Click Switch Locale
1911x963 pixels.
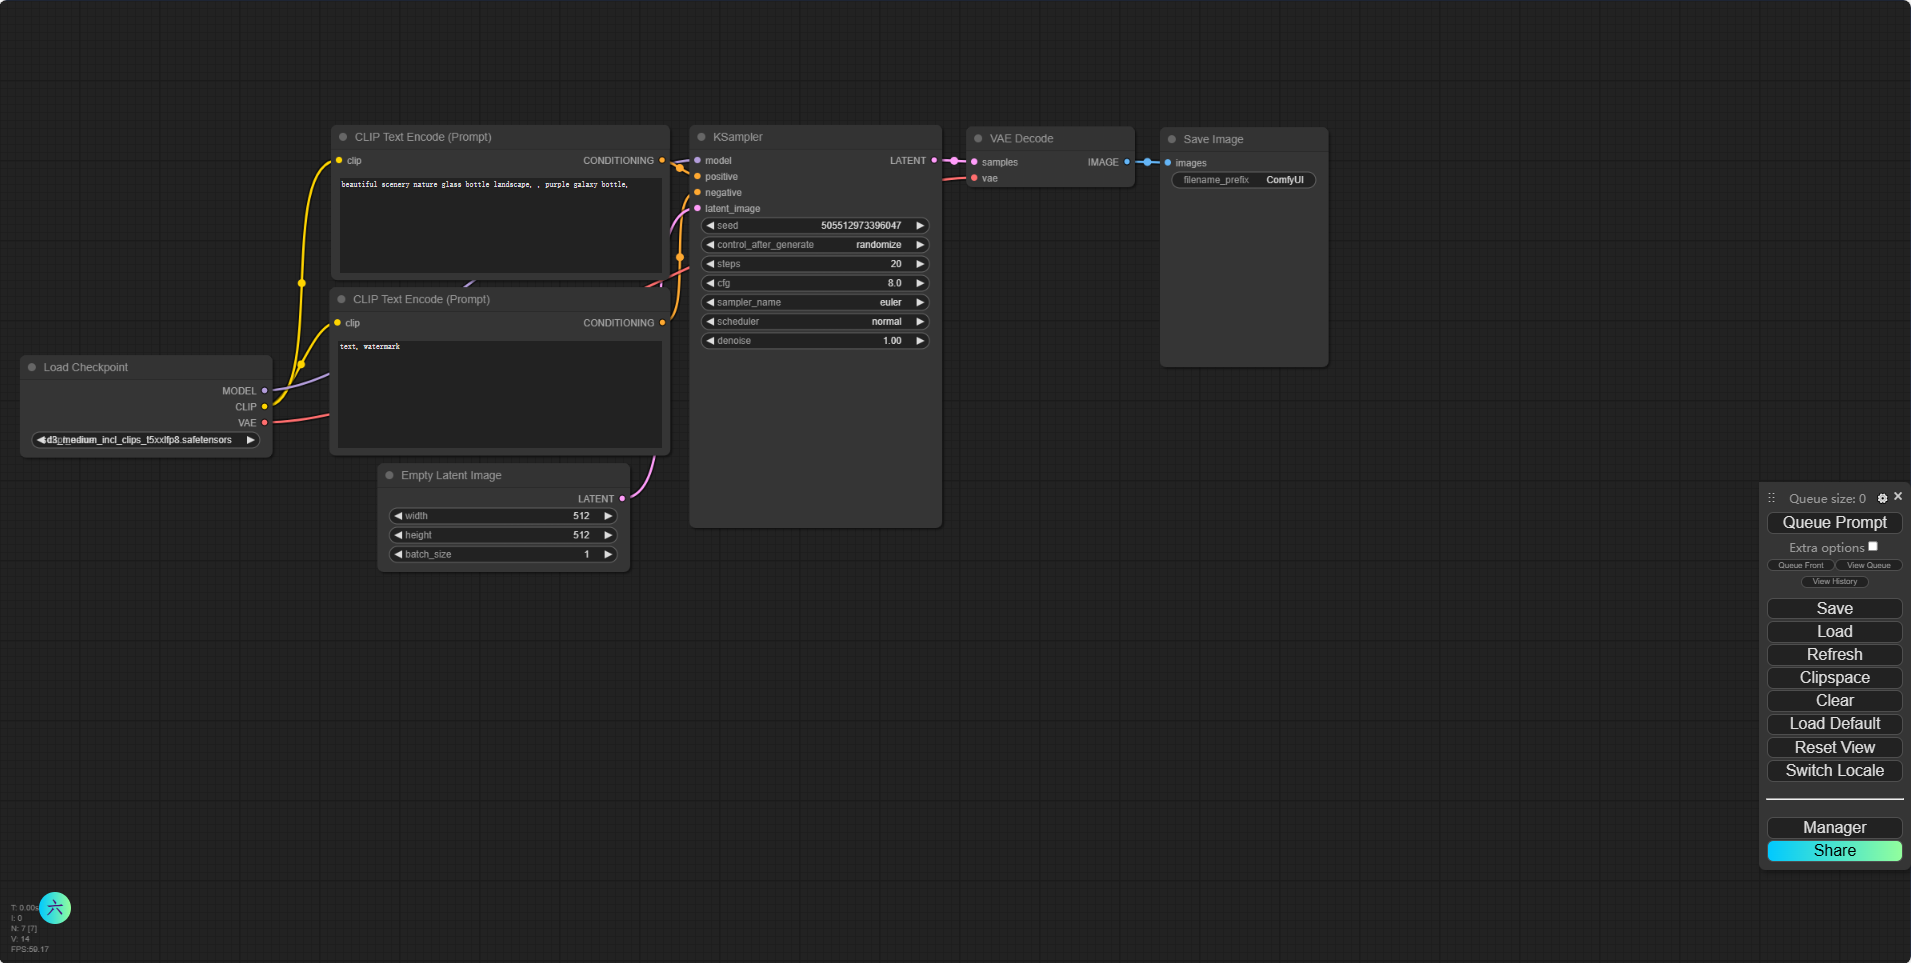tap(1834, 771)
